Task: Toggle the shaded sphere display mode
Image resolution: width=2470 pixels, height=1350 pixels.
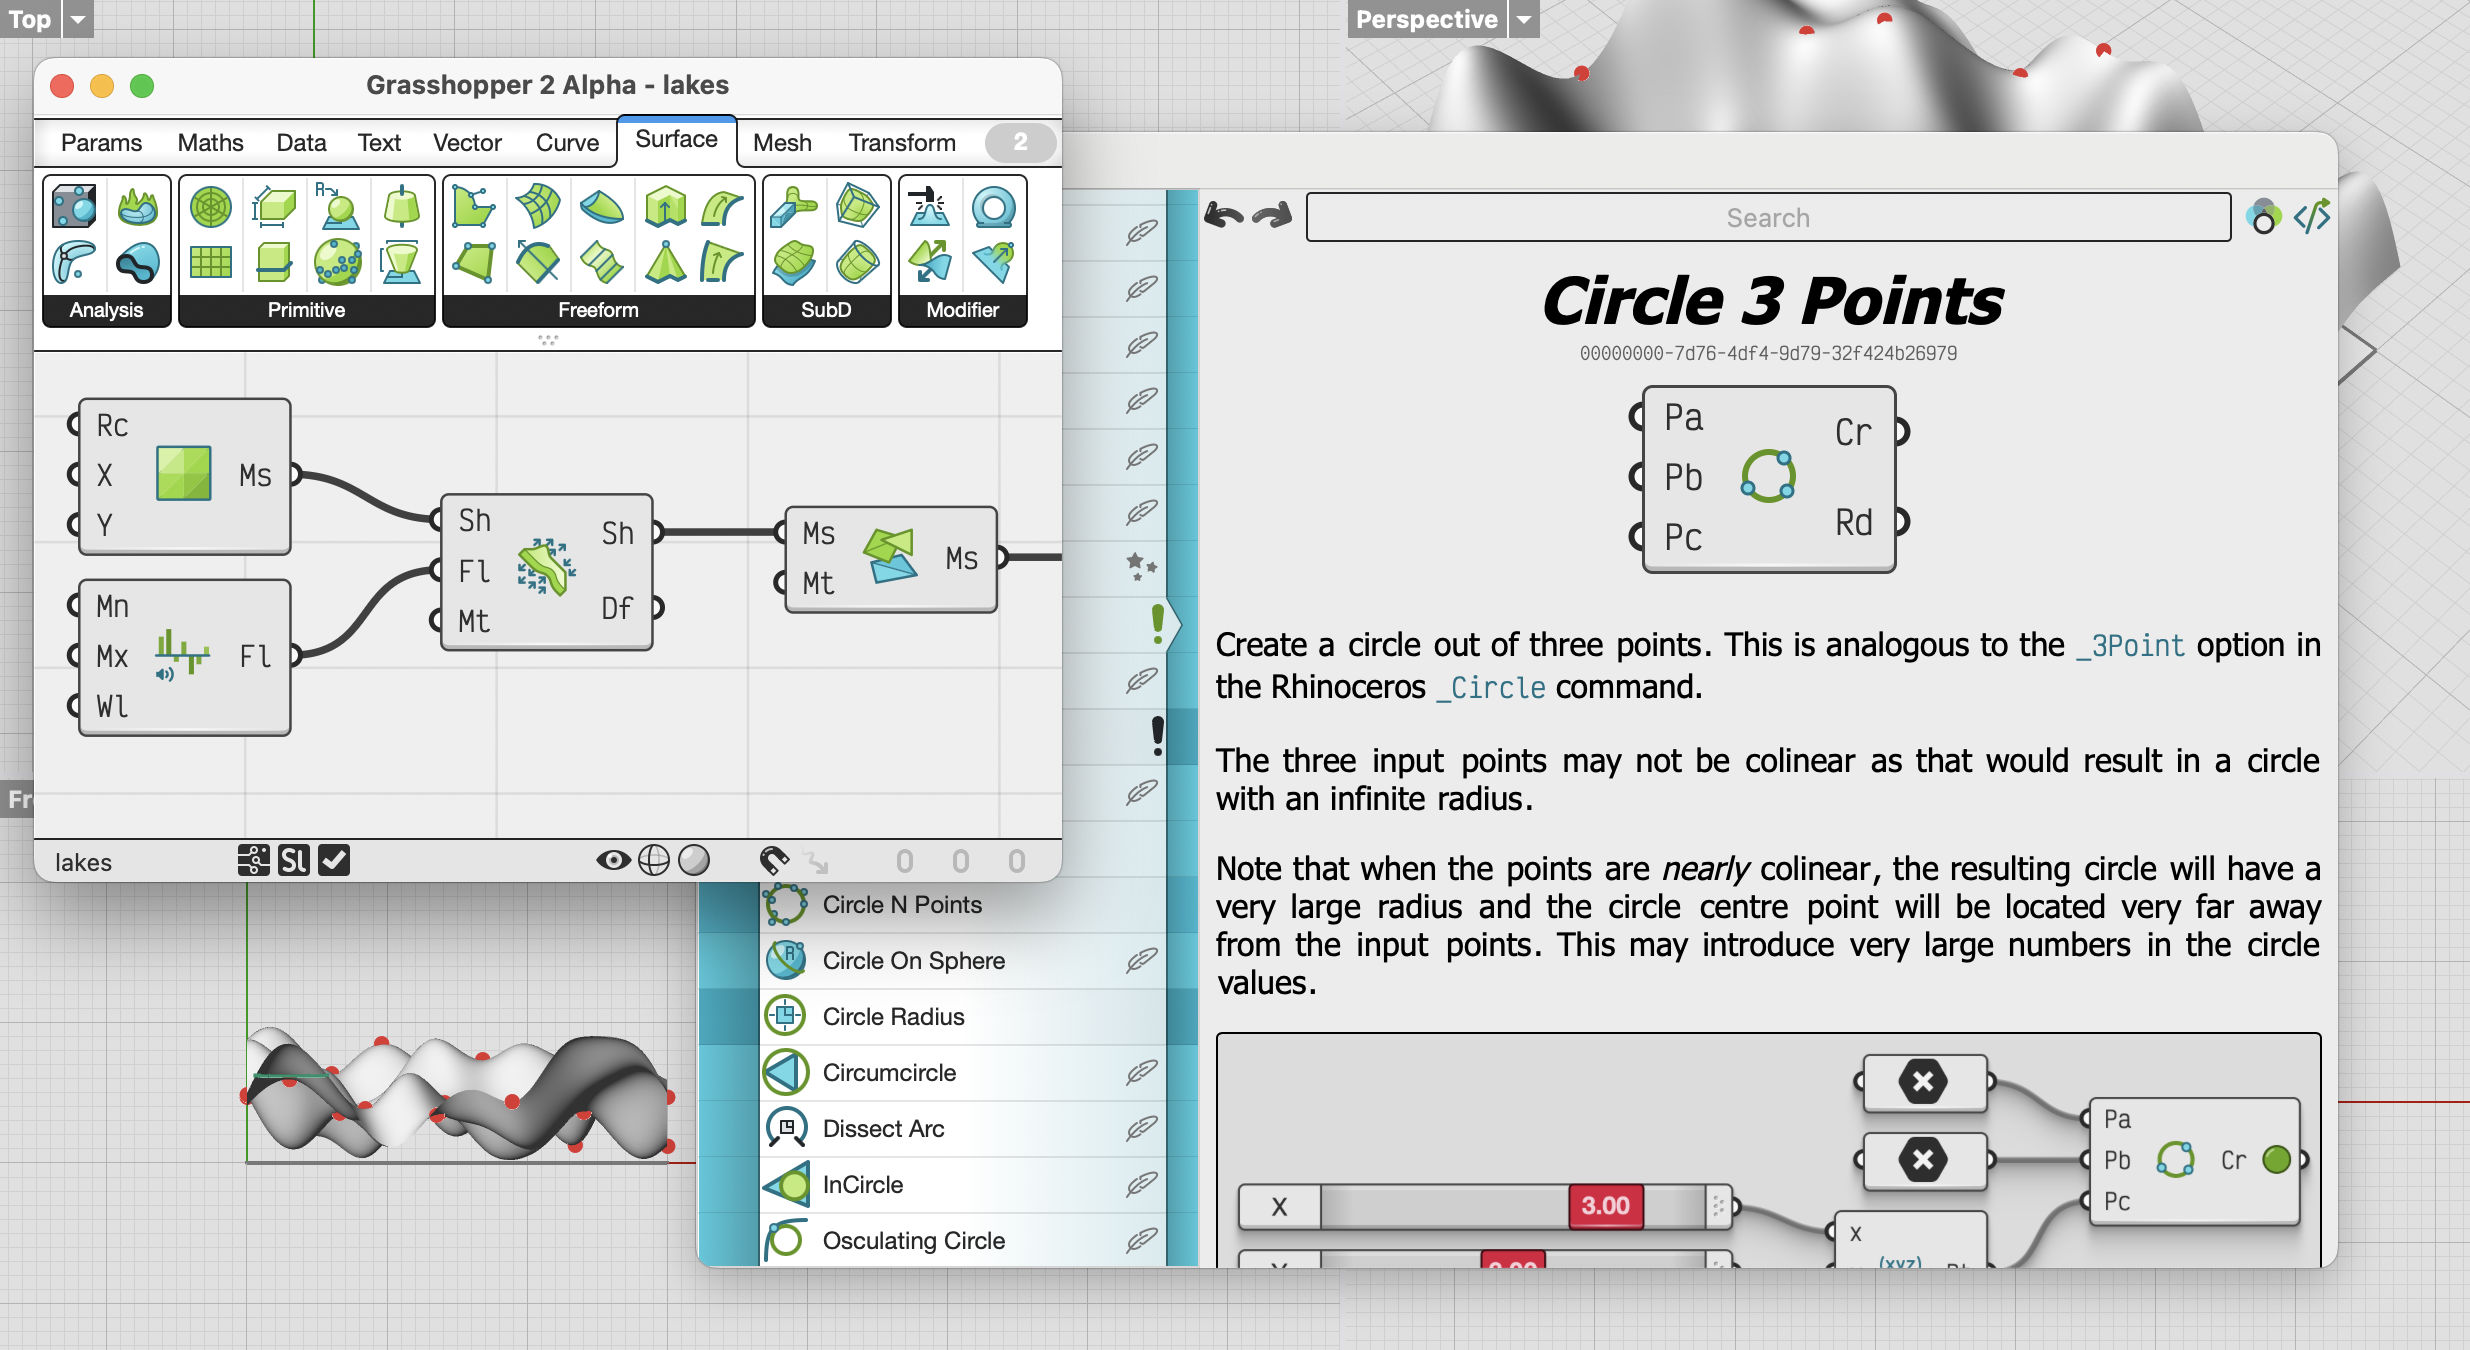Action: 694,860
